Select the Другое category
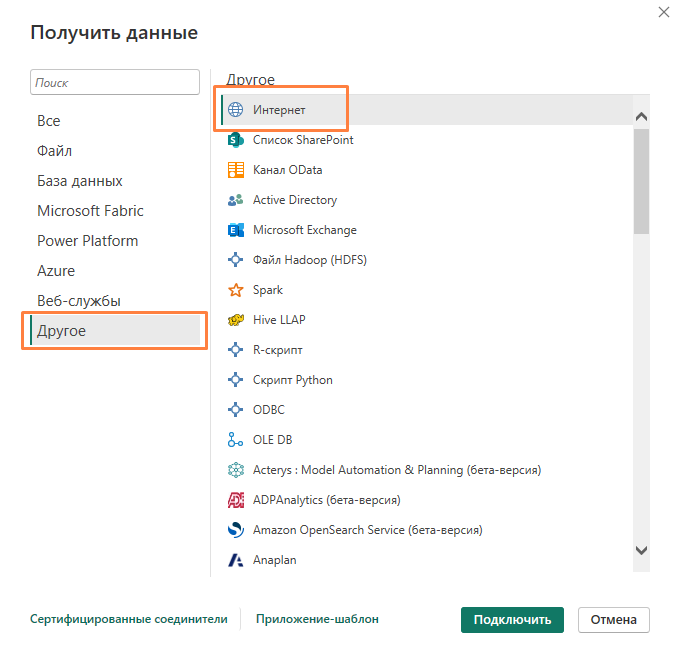 click(115, 330)
